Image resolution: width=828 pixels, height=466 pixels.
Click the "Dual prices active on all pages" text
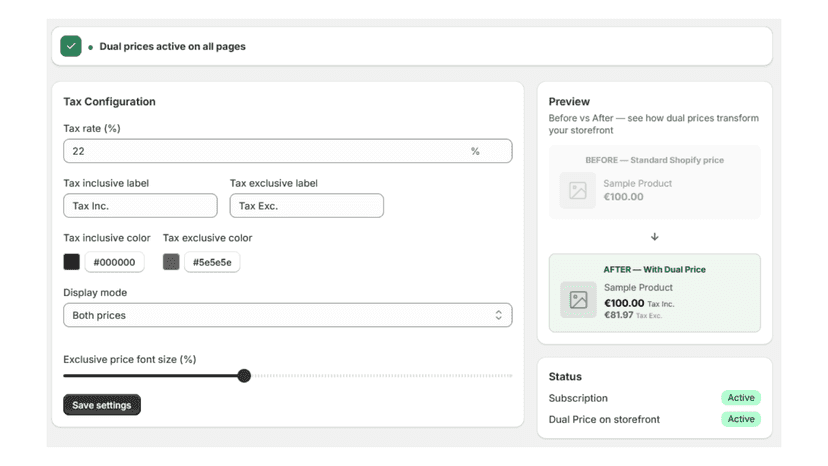173,46
